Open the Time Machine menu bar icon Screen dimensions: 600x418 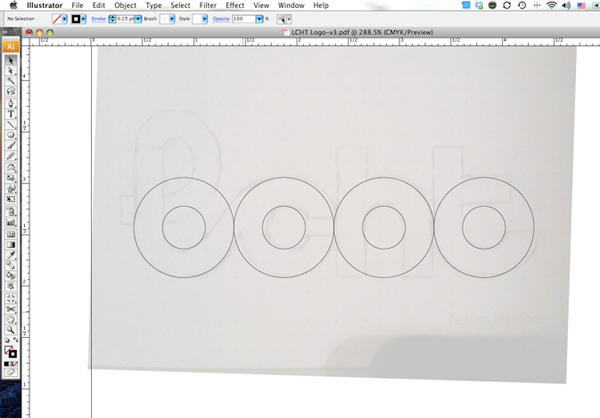tap(522, 5)
